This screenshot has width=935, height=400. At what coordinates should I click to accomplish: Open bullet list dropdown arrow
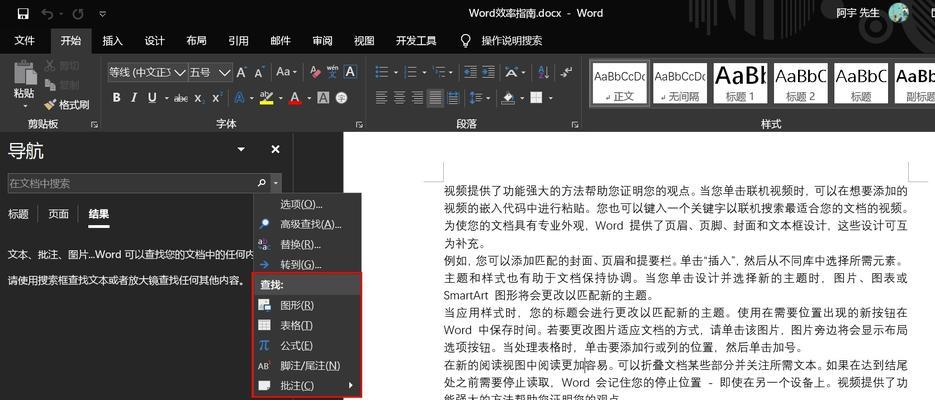(395, 73)
